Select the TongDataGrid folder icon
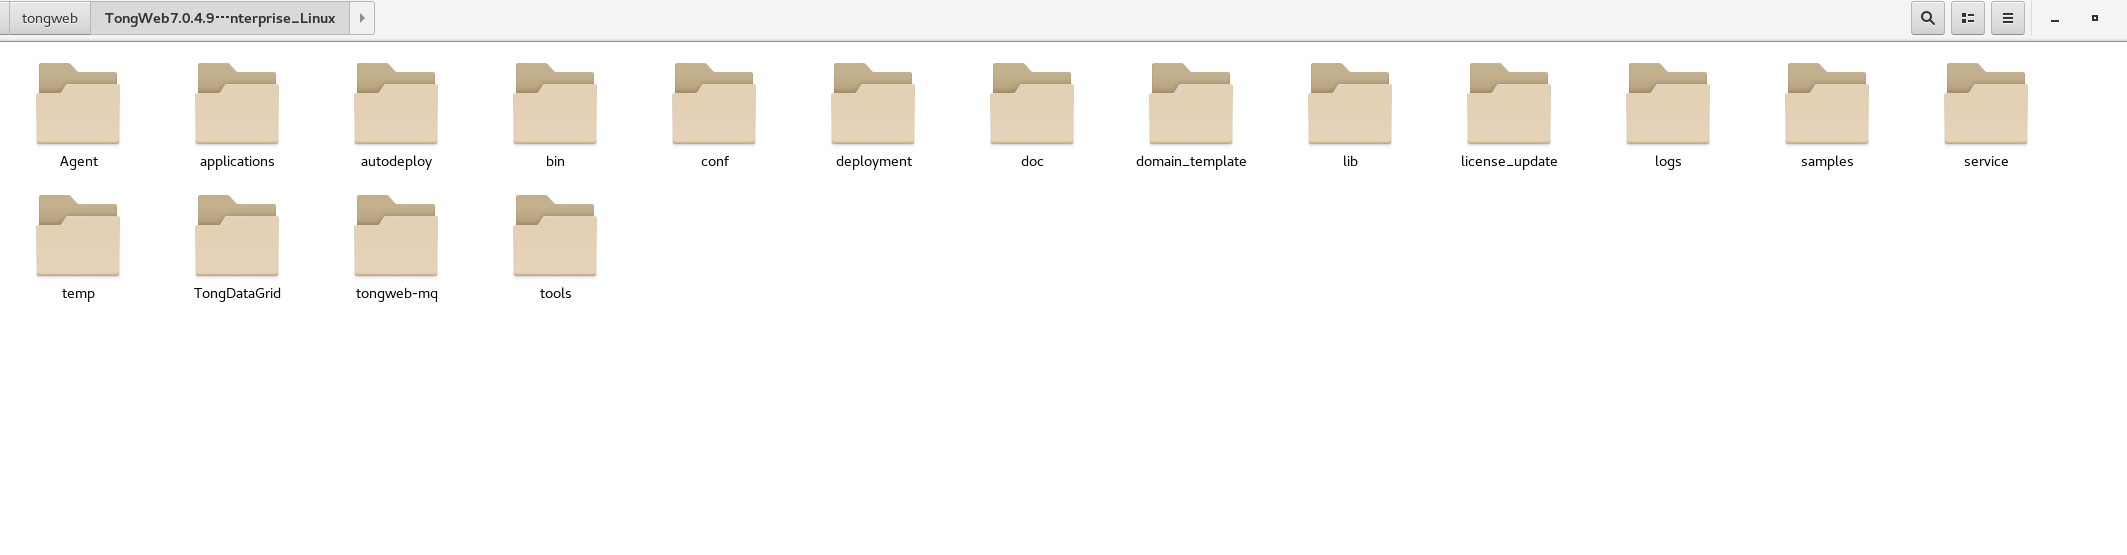This screenshot has height=555, width=2127. [237, 235]
